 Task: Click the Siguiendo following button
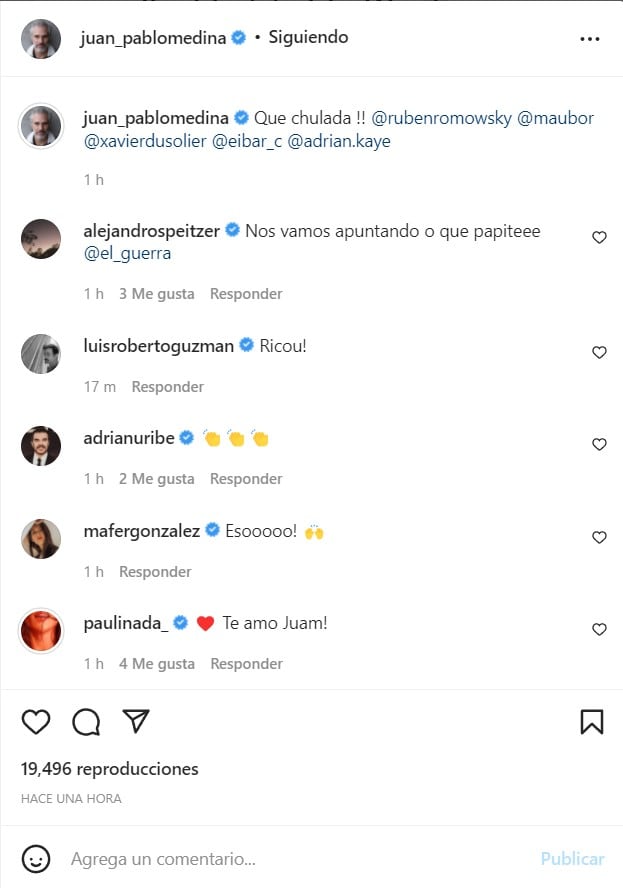point(308,38)
